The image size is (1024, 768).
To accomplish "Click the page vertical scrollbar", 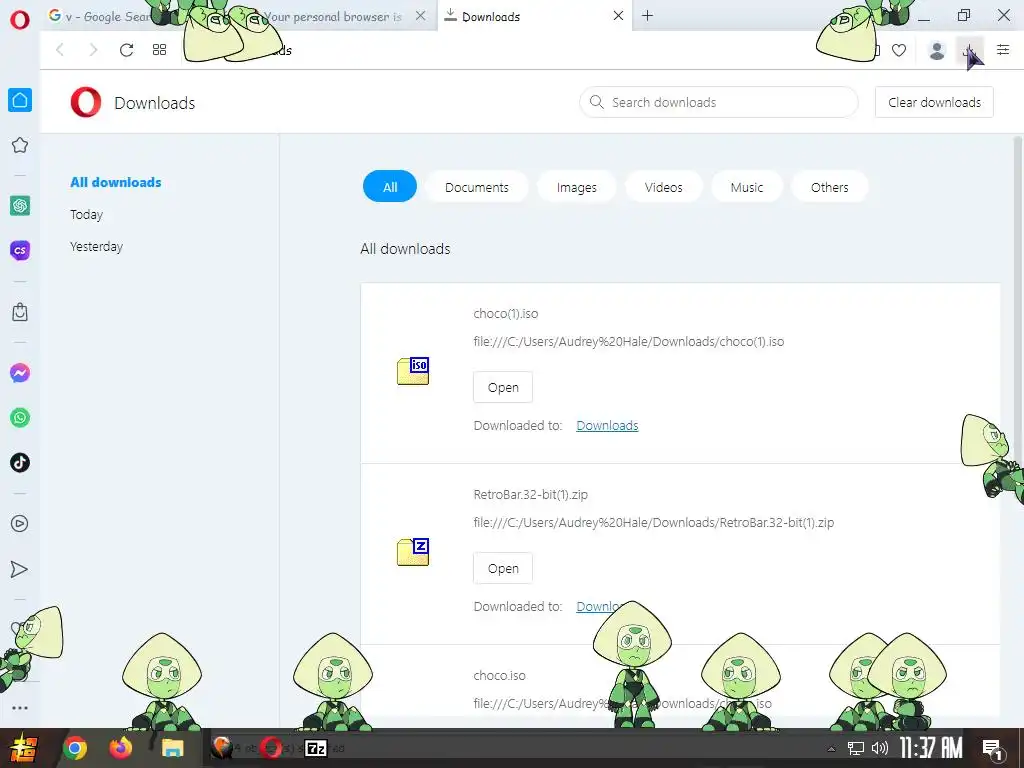I will click(x=1017, y=300).
